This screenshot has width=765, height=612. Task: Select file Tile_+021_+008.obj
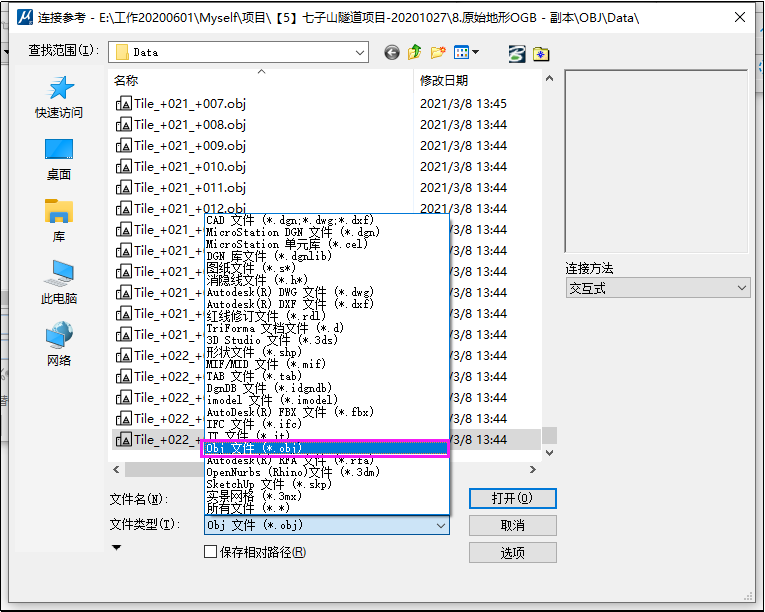coord(189,125)
